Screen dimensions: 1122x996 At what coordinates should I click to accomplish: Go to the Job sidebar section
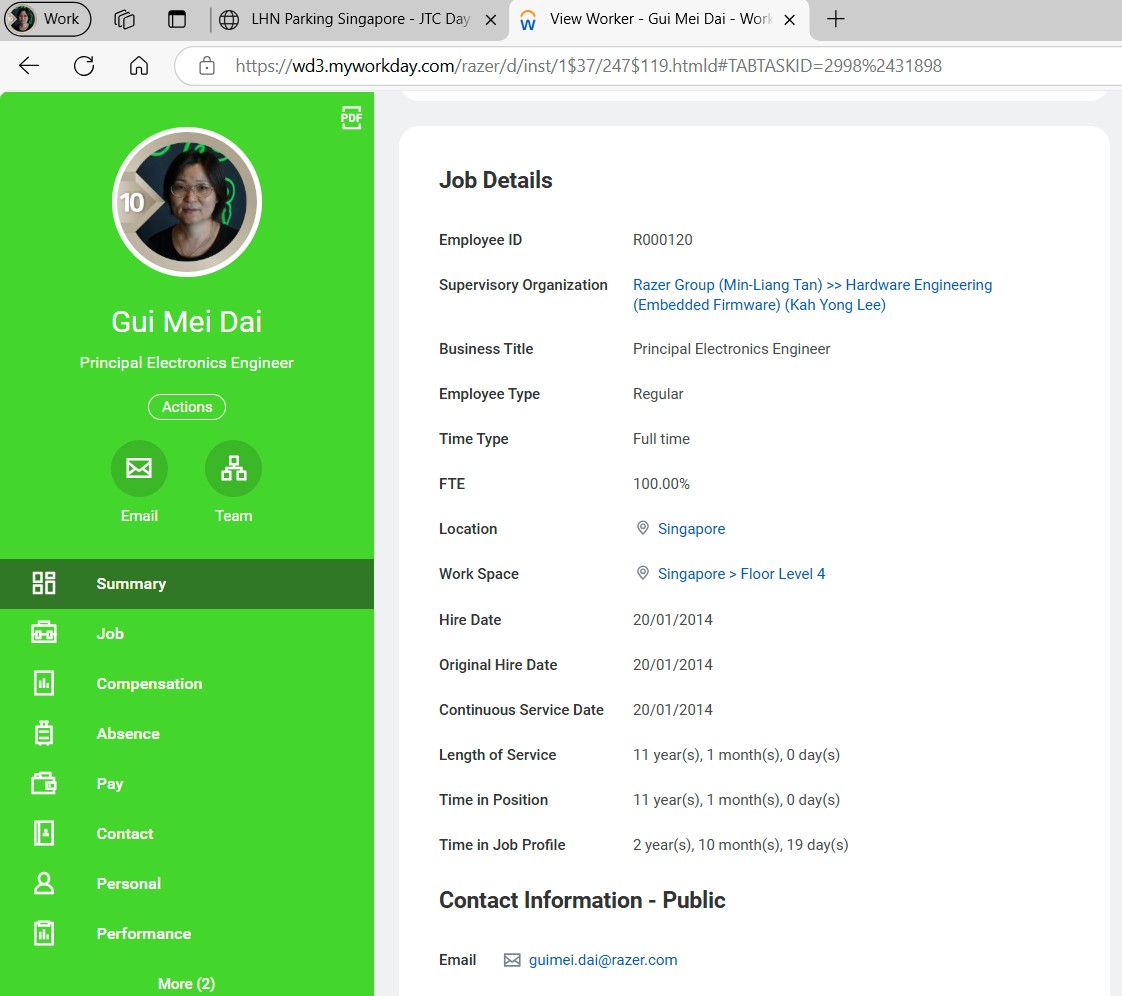187,634
